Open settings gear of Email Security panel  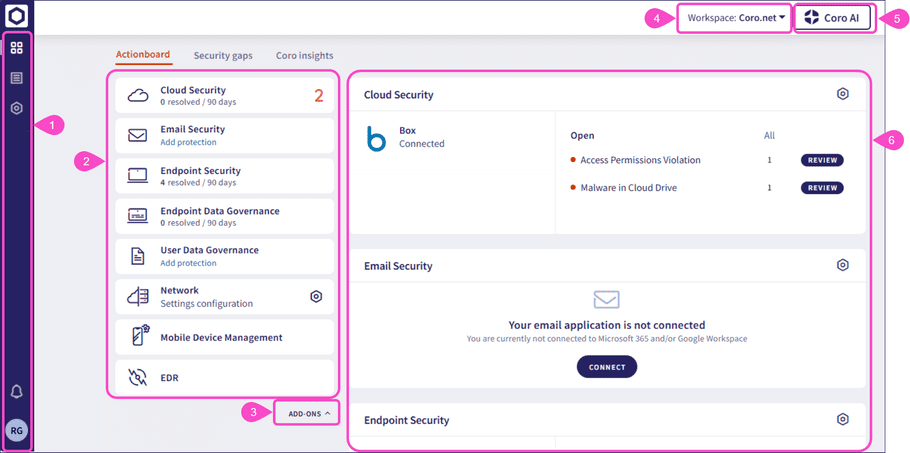tap(843, 265)
